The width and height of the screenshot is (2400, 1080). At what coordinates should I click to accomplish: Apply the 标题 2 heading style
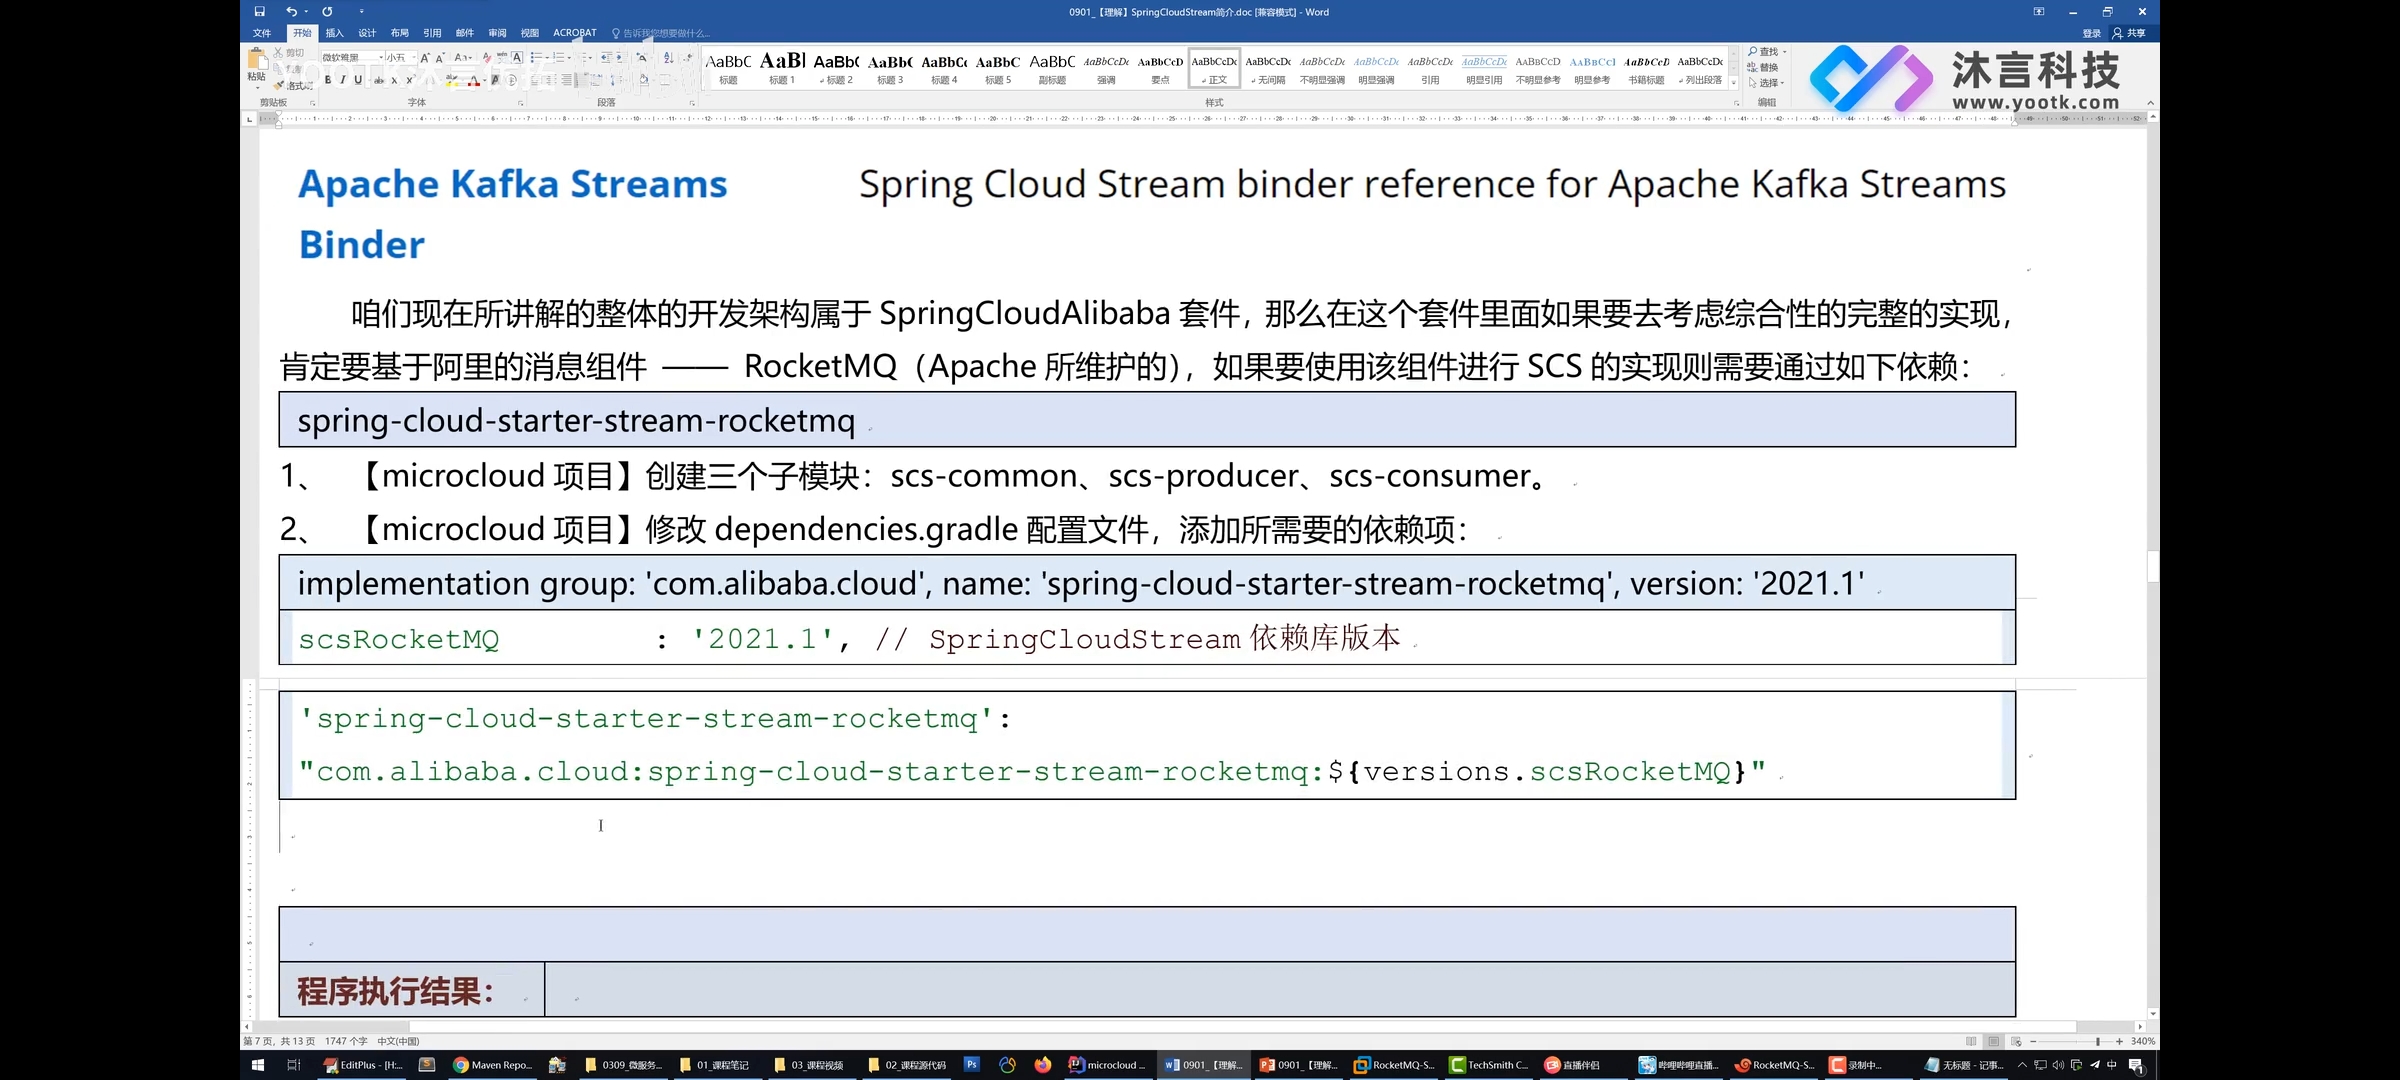(836, 68)
